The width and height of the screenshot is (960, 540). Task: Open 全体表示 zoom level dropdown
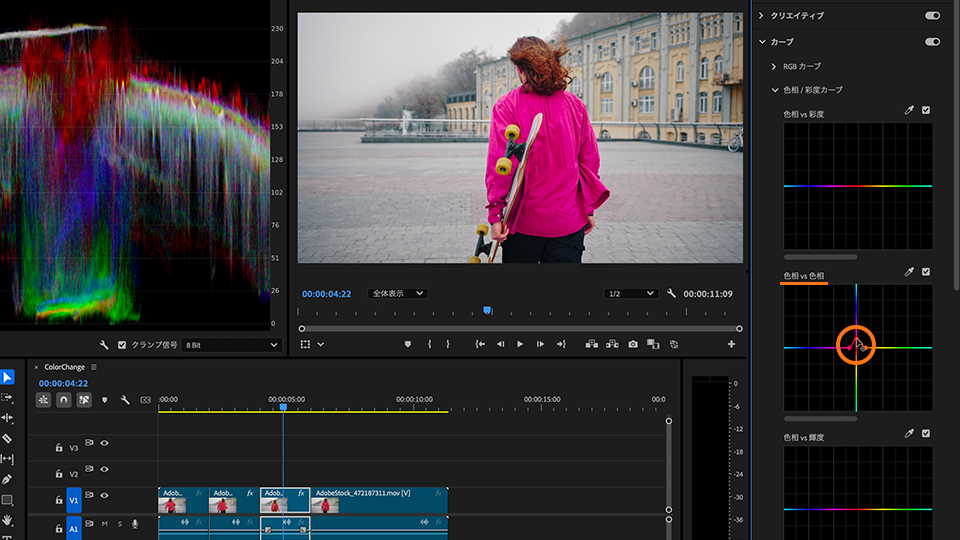pos(398,293)
